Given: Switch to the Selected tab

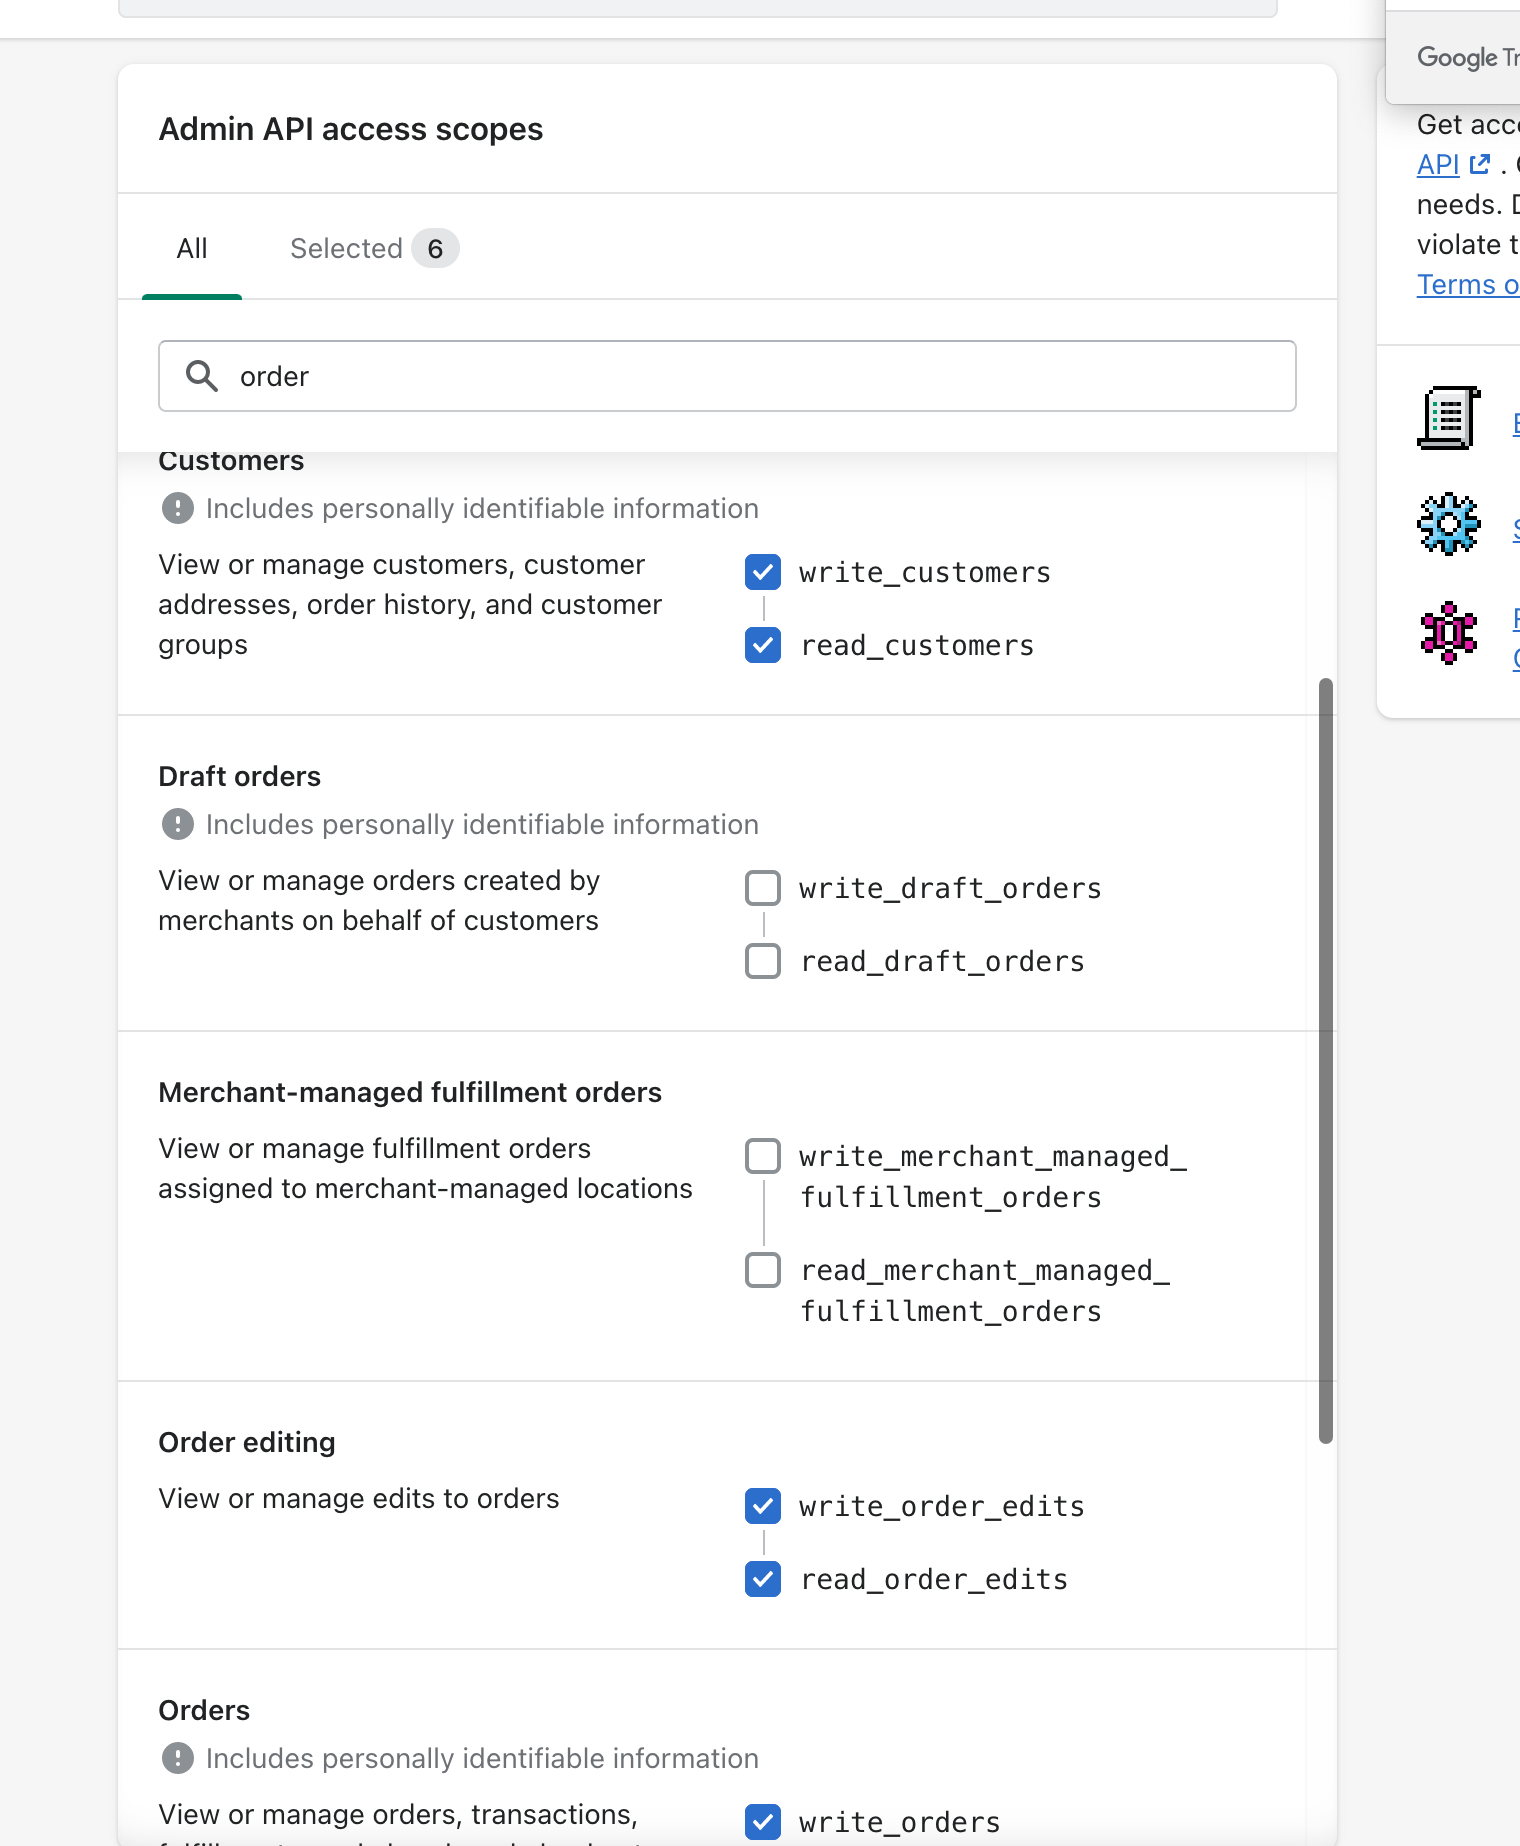Looking at the screenshot, I should click(x=373, y=248).
